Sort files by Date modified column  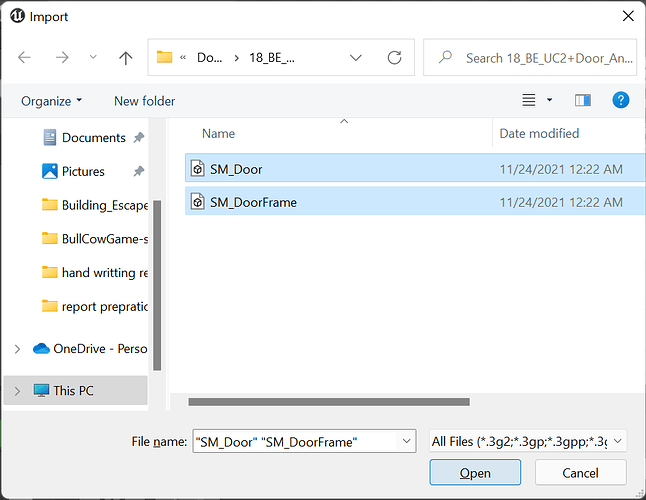coord(539,133)
